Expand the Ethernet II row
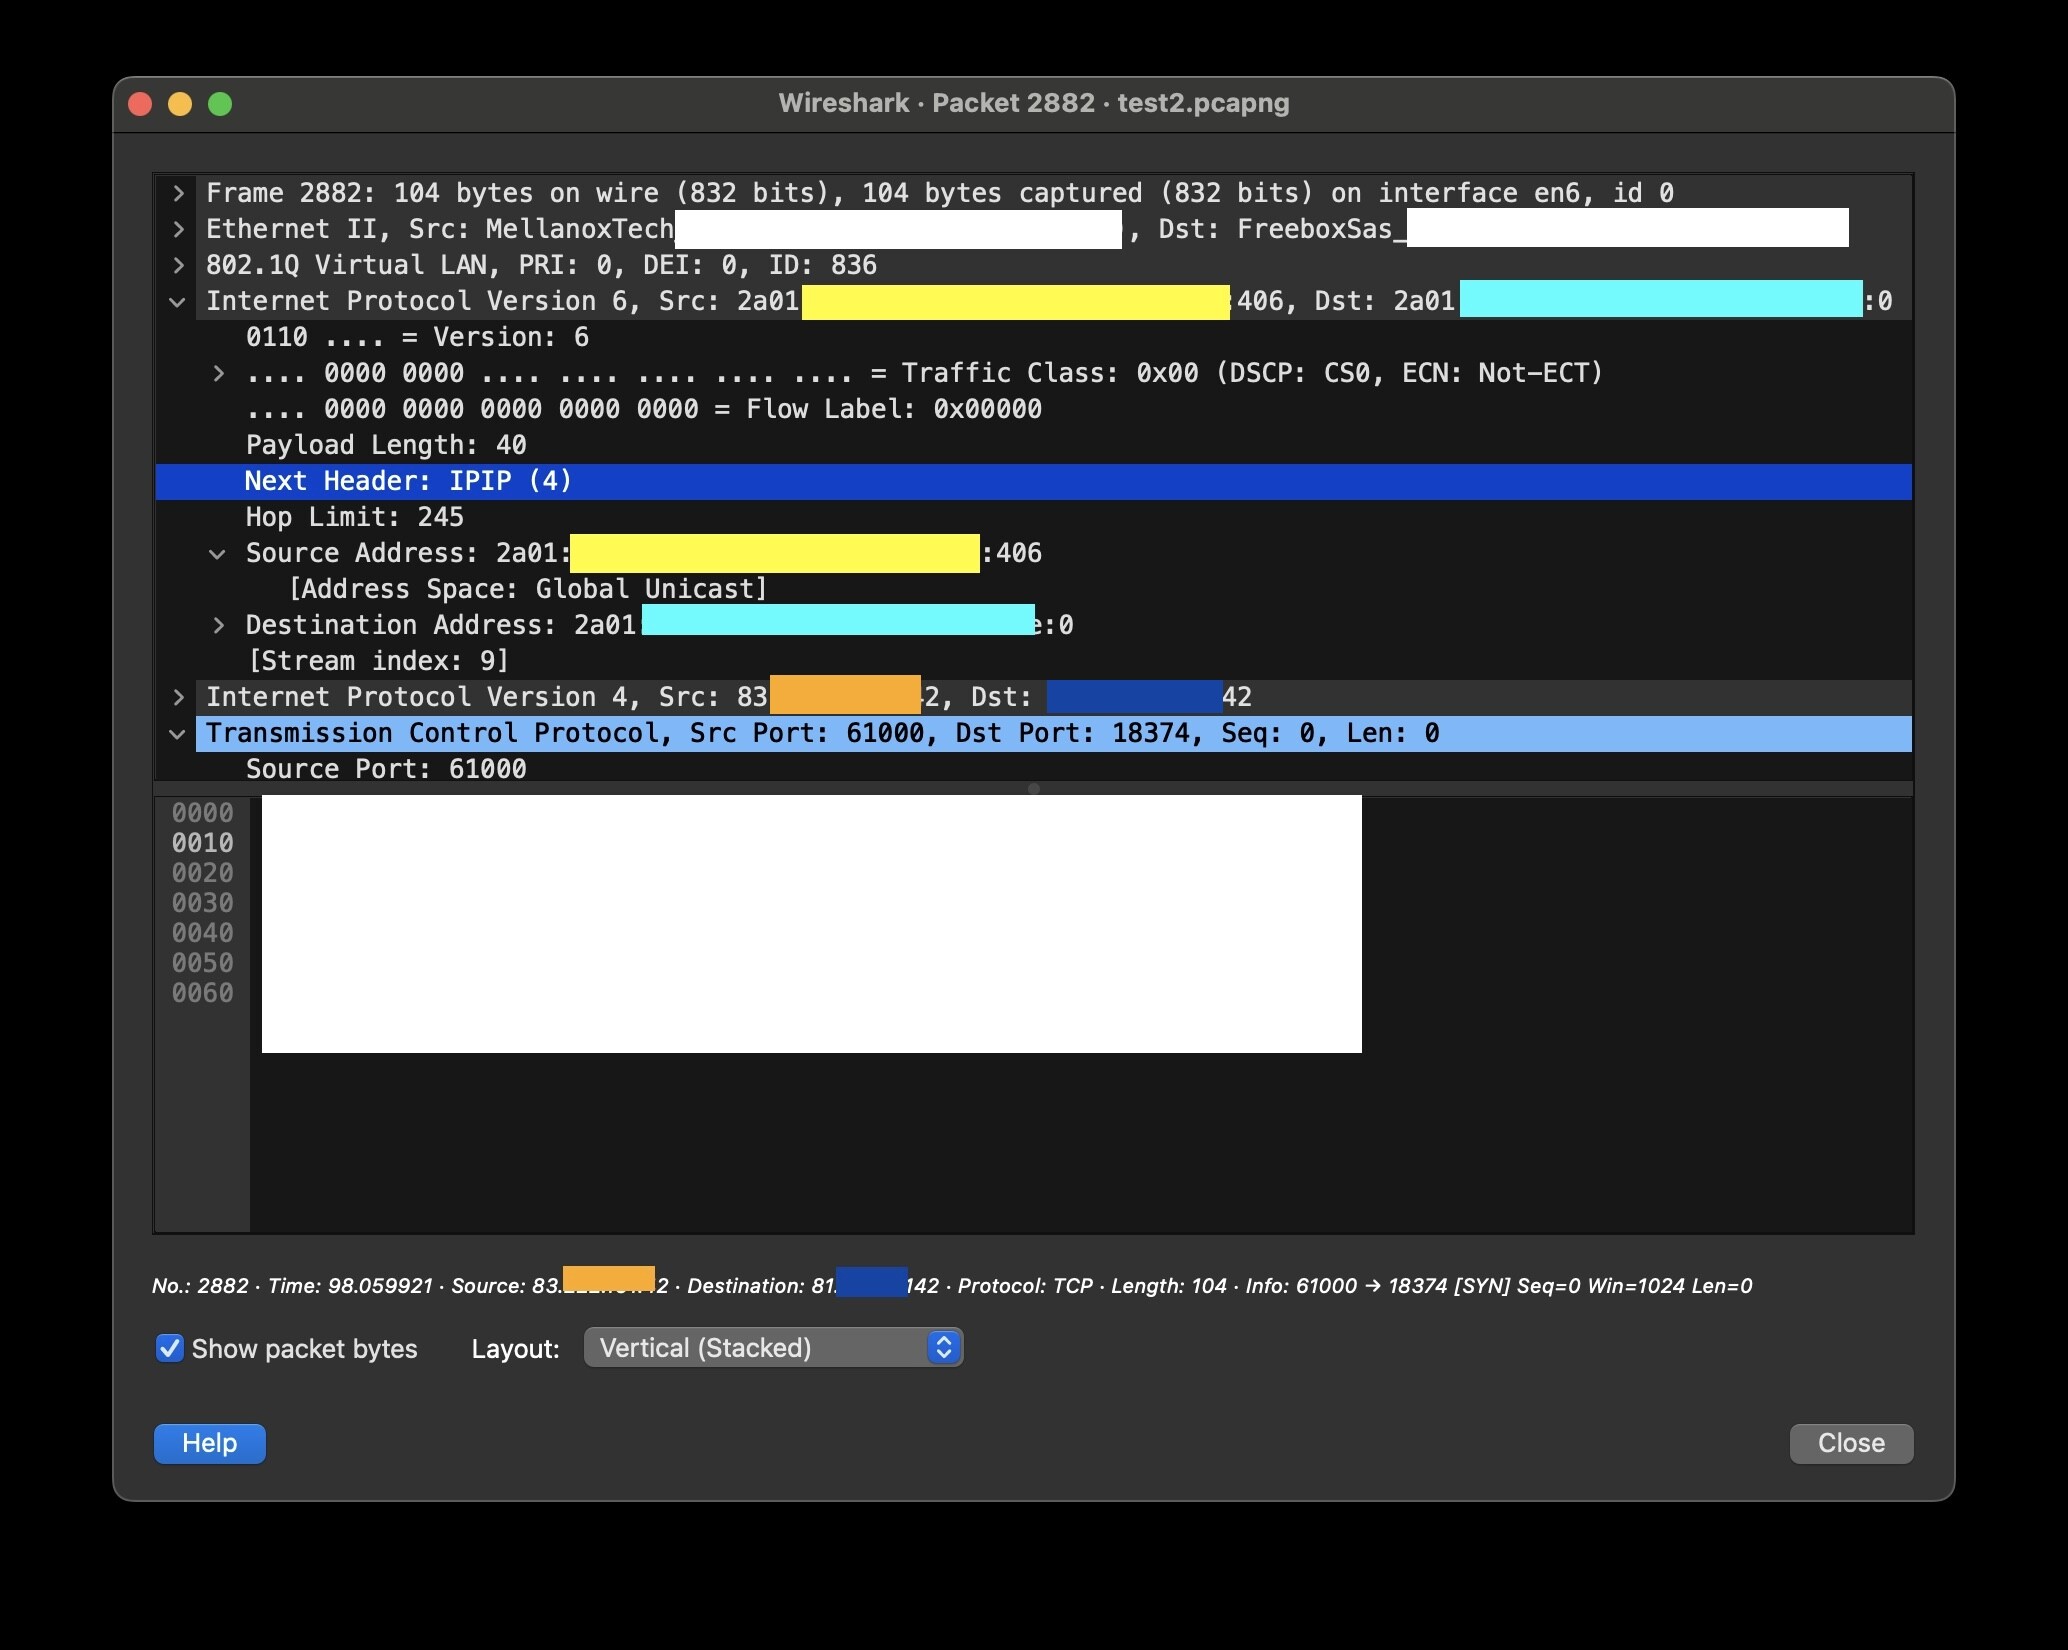Screen dimensions: 2068x1650 (178, 229)
